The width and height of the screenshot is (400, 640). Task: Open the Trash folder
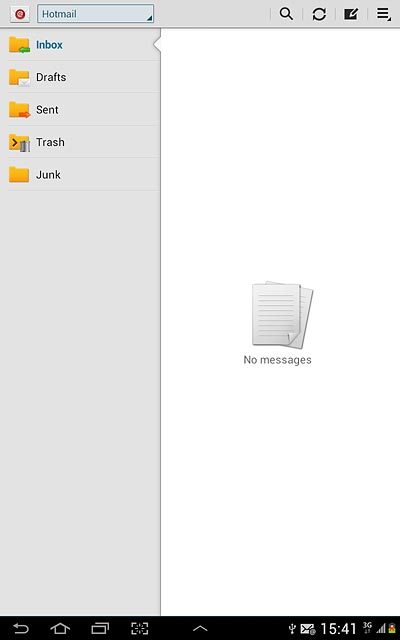80,142
